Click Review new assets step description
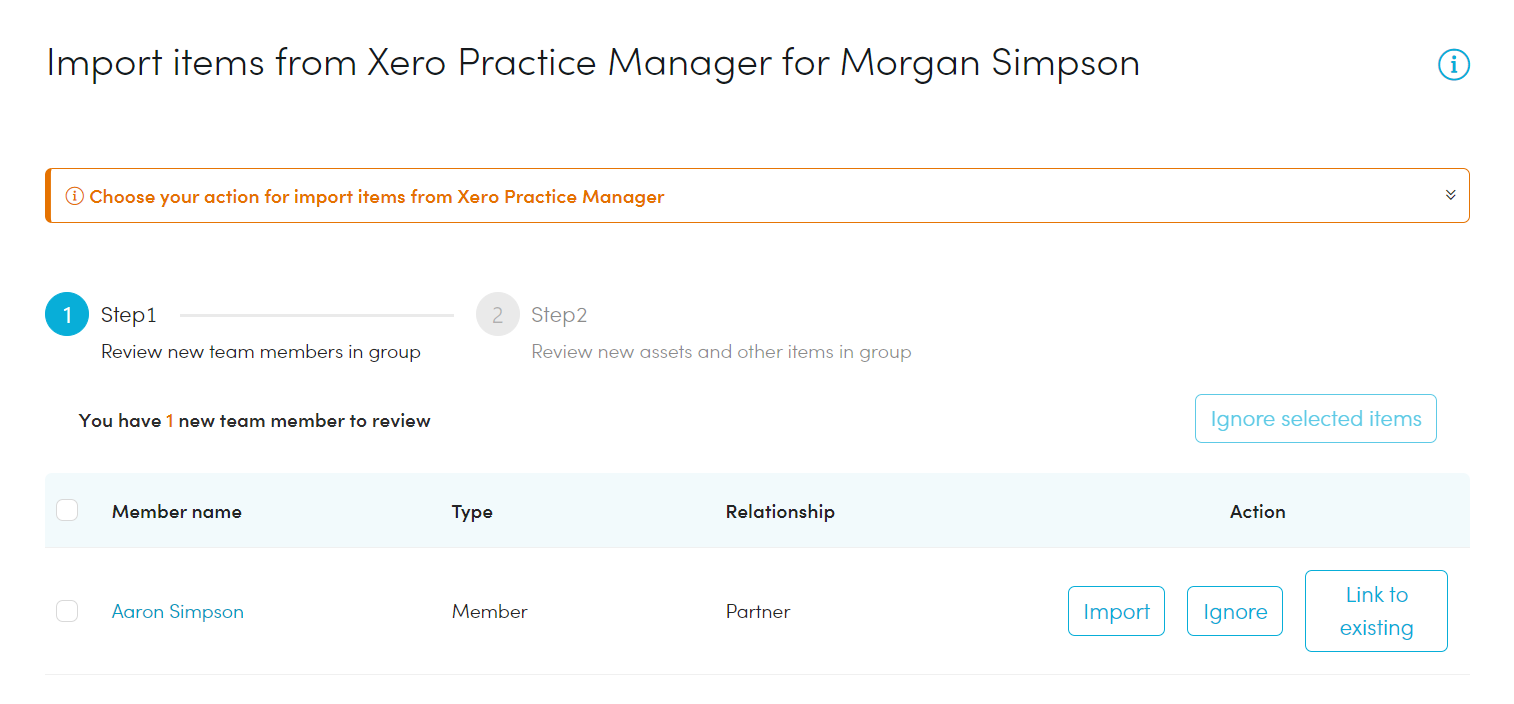The height and width of the screenshot is (704, 1514). pos(721,352)
